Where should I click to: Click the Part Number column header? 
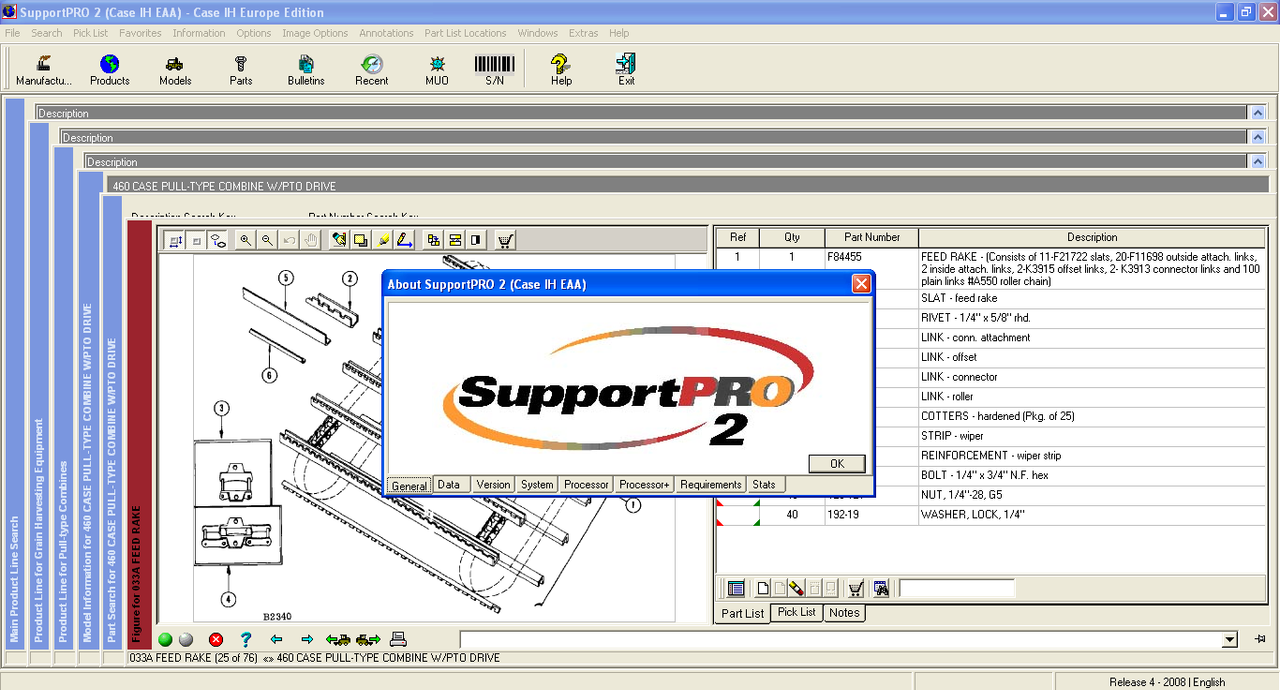pos(872,237)
